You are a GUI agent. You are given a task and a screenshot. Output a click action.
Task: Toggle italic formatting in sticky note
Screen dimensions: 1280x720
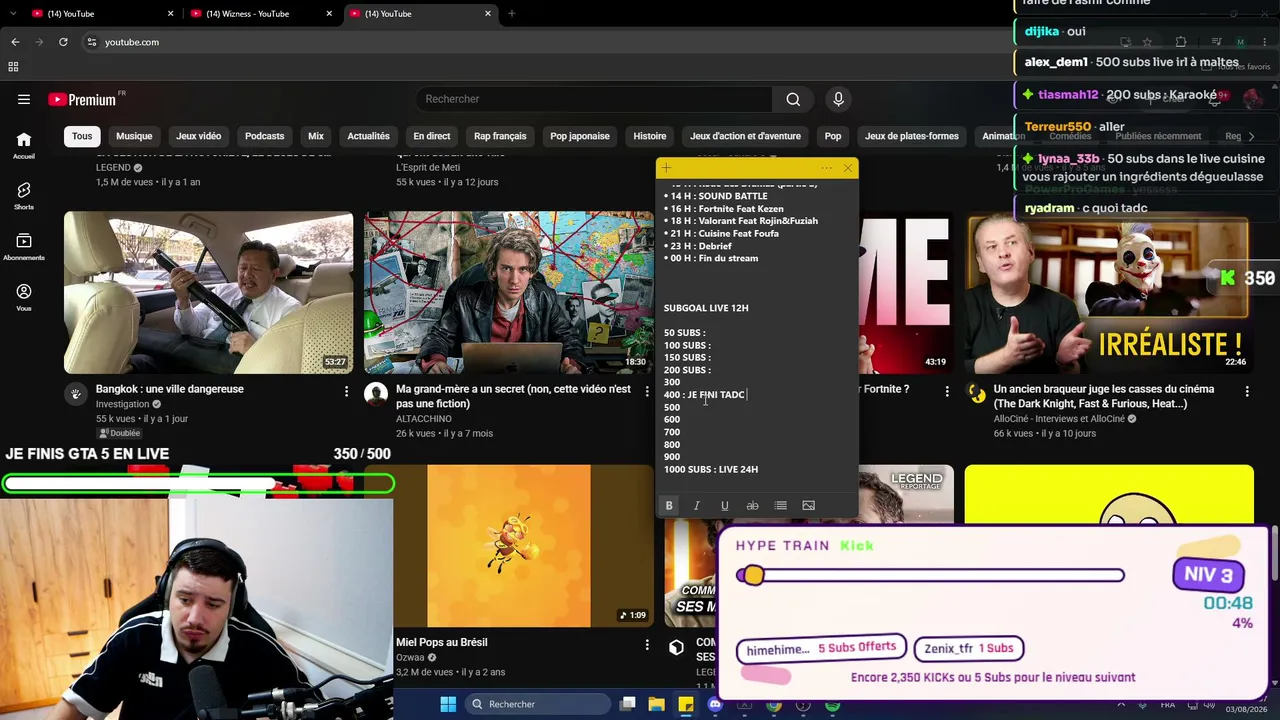coord(697,505)
